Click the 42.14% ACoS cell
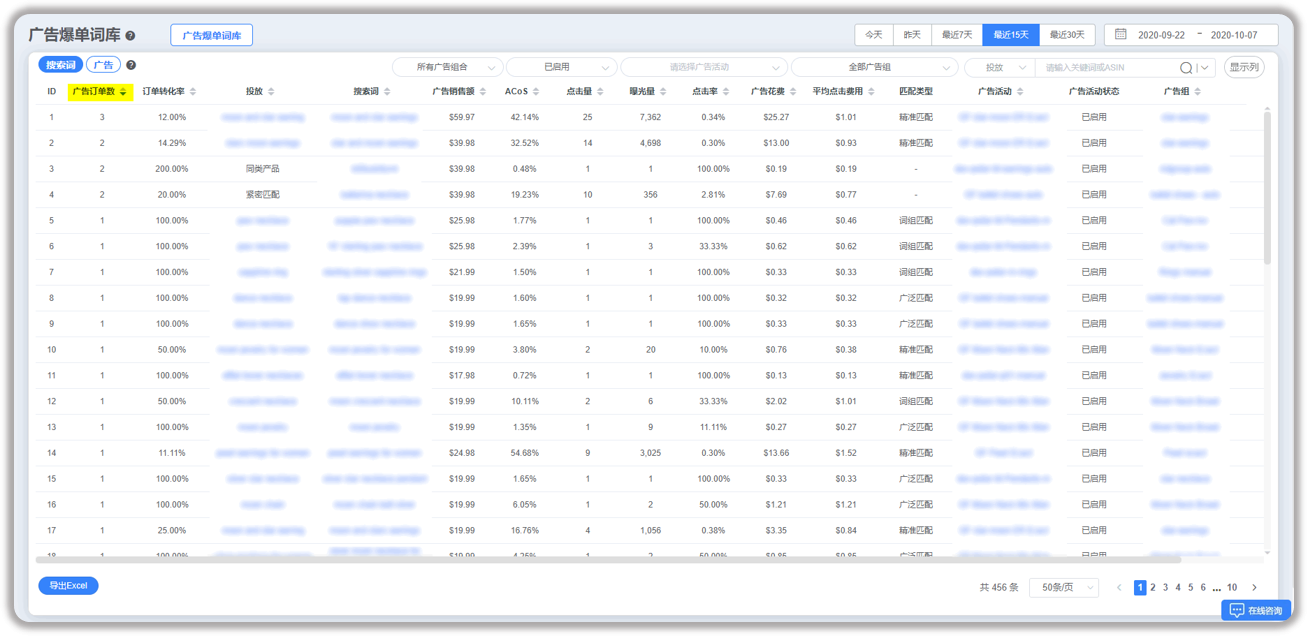Image resolution: width=1308 pixels, height=636 pixels. click(x=524, y=117)
